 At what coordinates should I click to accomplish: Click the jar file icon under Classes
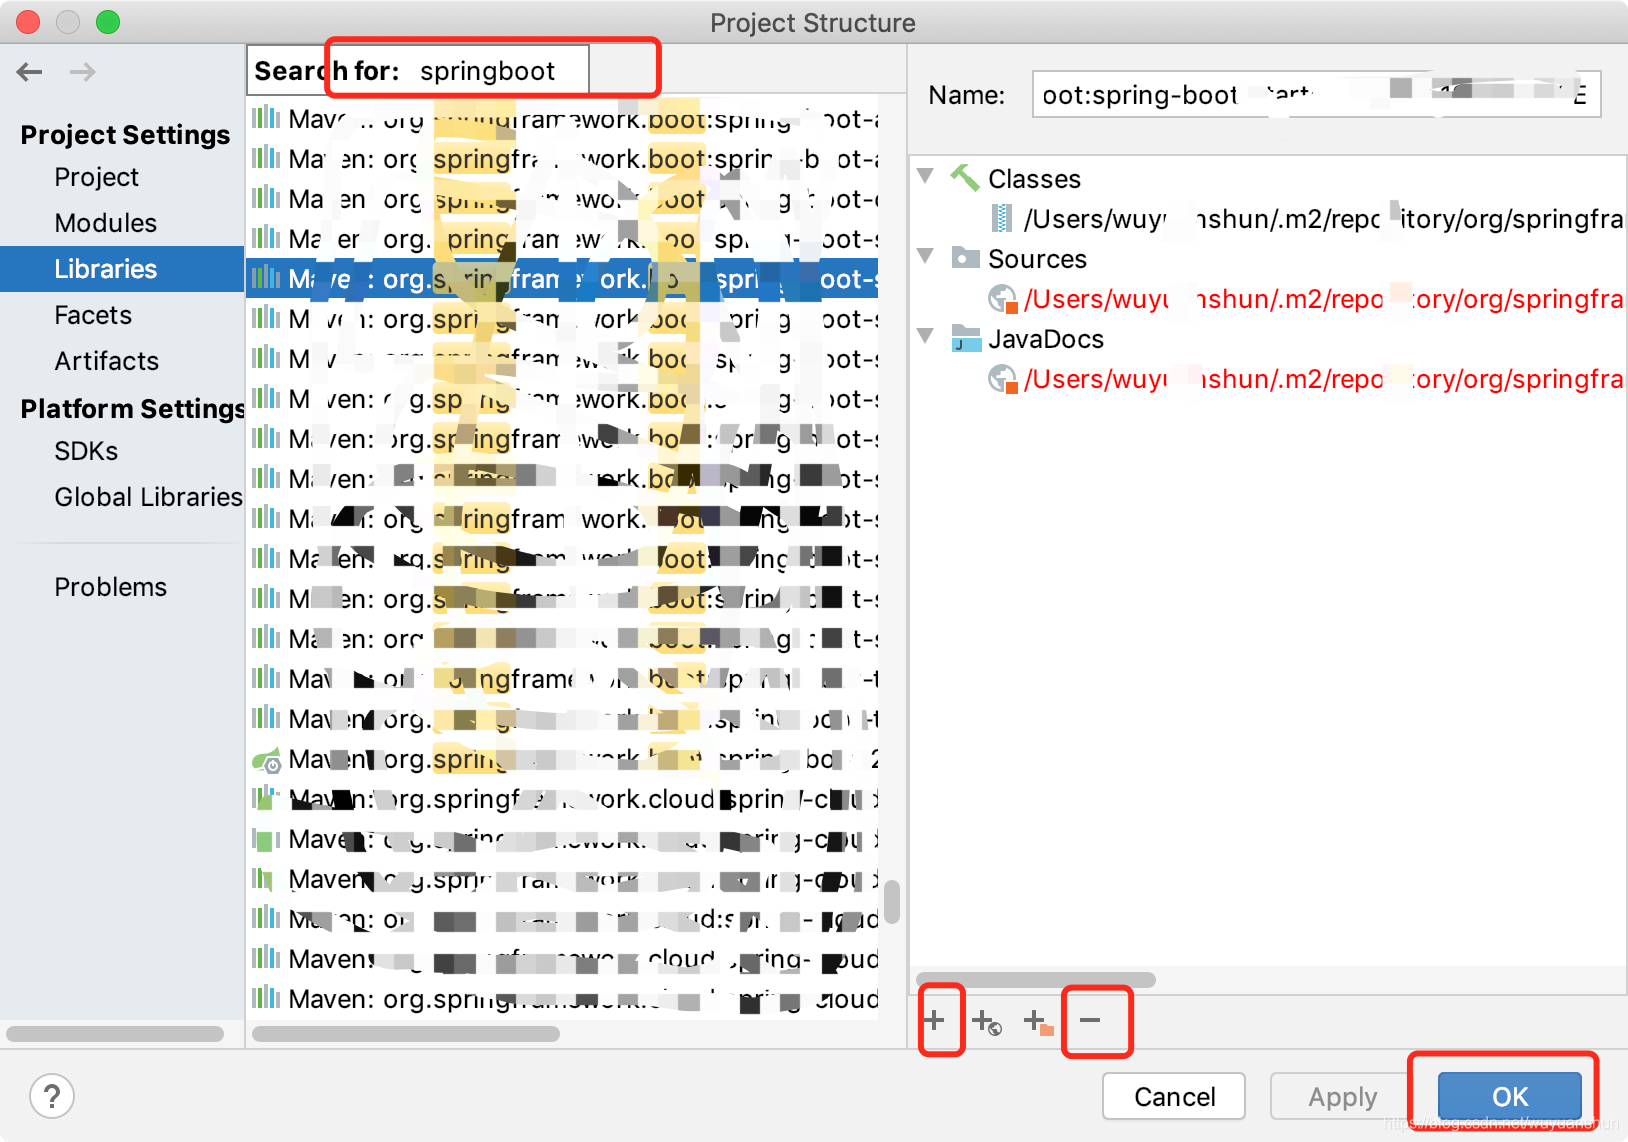click(x=1001, y=218)
